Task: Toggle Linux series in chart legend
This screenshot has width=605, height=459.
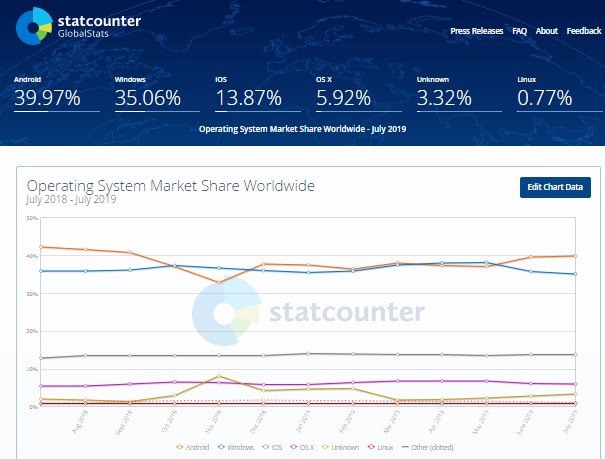Action: coord(380,447)
